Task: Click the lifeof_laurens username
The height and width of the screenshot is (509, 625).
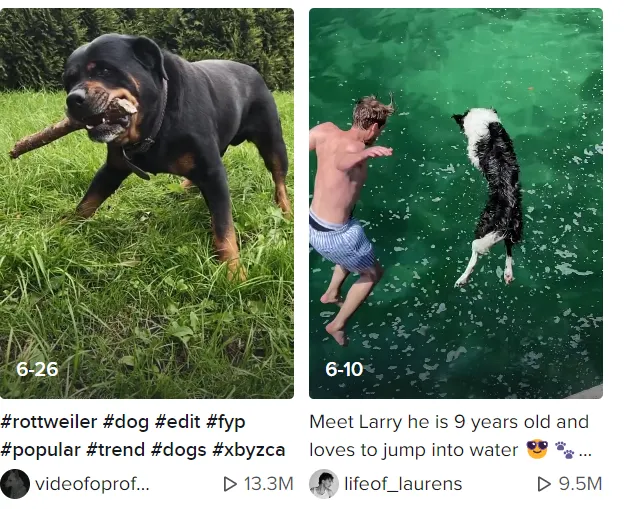Action: [403, 484]
